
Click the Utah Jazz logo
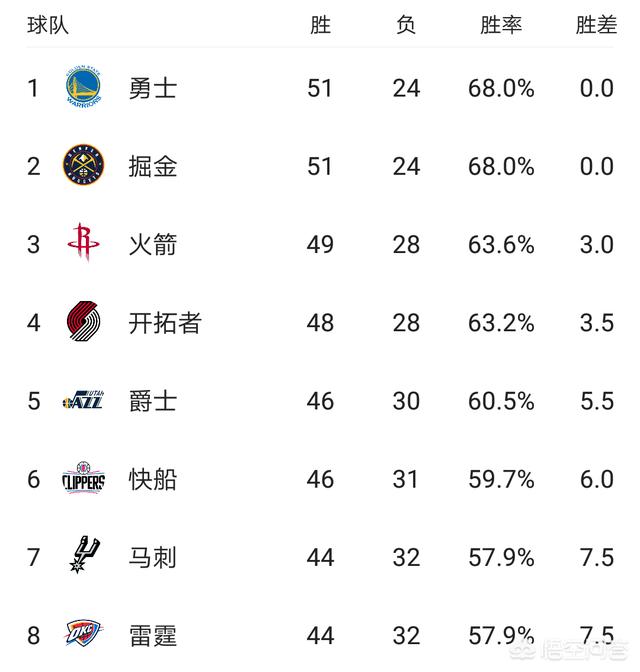[x=83, y=400]
